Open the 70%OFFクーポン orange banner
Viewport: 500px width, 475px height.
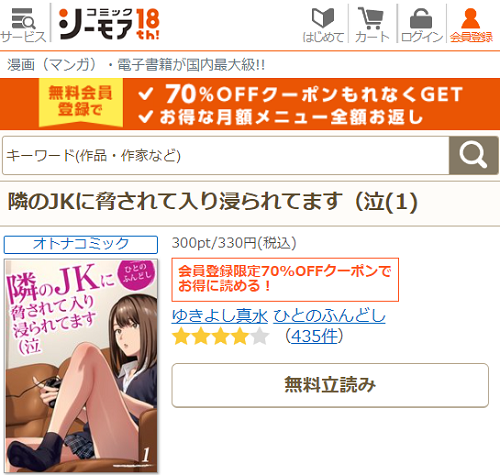tap(250, 104)
